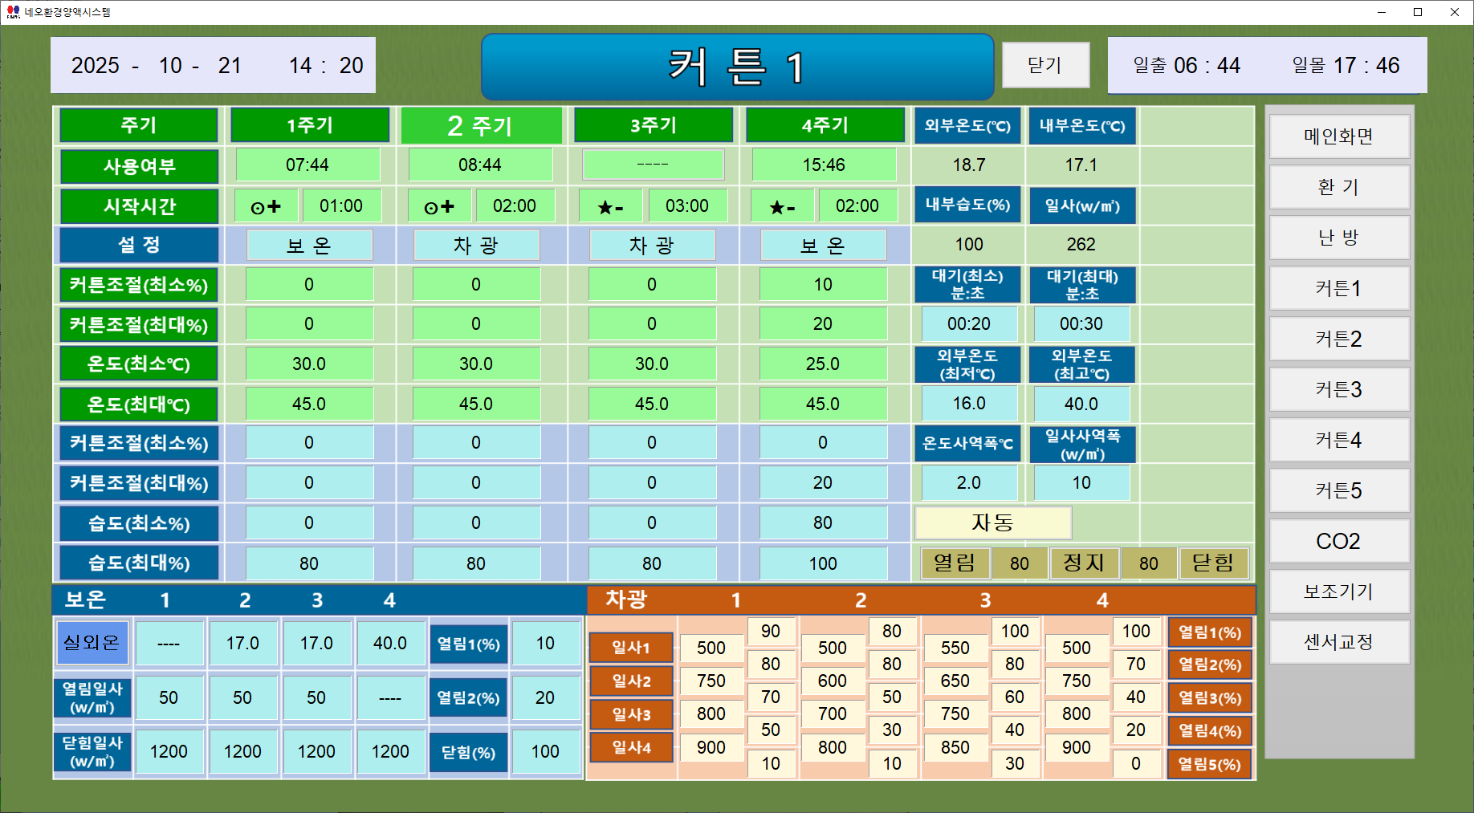Viewport: 1474px width, 813px height.
Task: Click the star-minus icon under 3주기
Action: (610, 206)
